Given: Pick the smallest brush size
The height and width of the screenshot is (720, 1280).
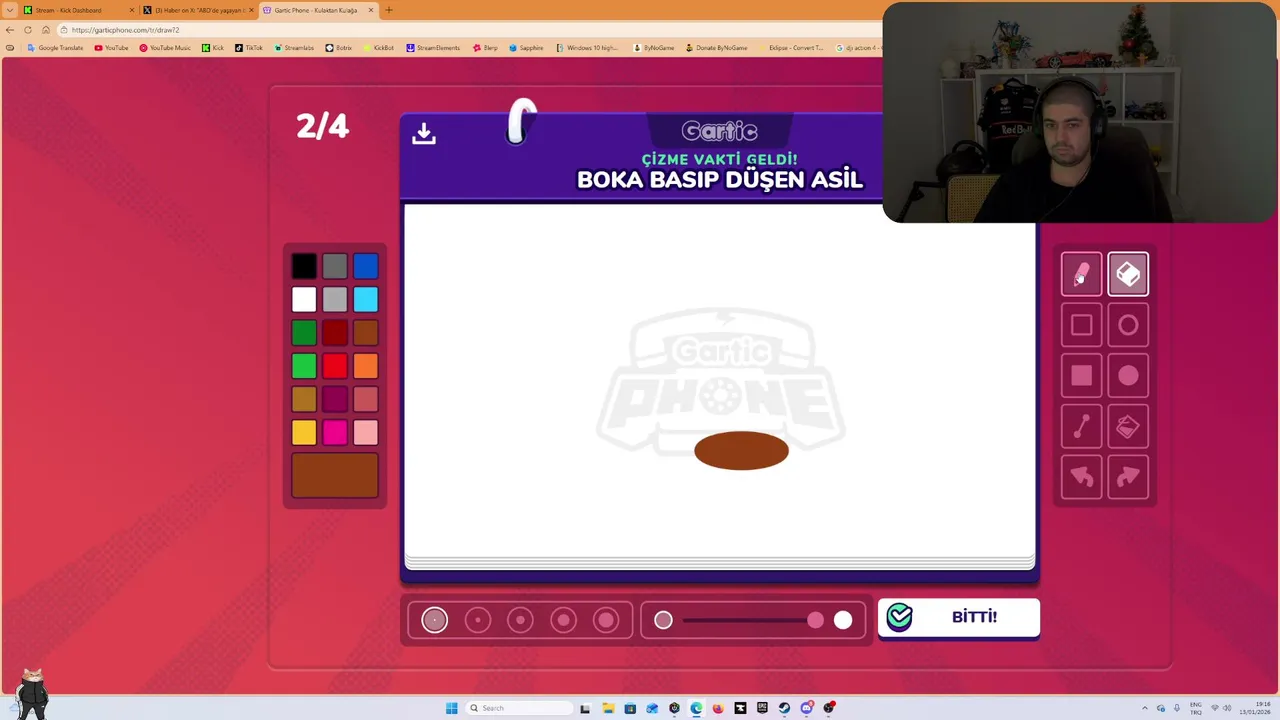Looking at the screenshot, I should point(435,620).
